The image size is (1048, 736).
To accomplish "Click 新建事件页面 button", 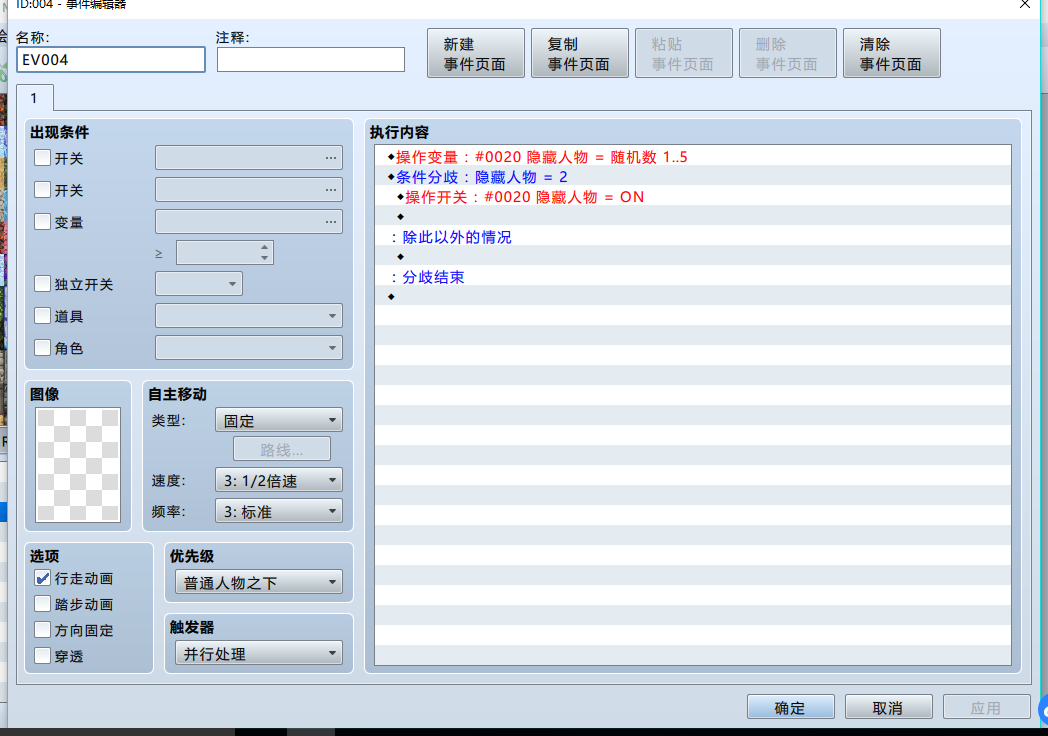I will [x=476, y=53].
